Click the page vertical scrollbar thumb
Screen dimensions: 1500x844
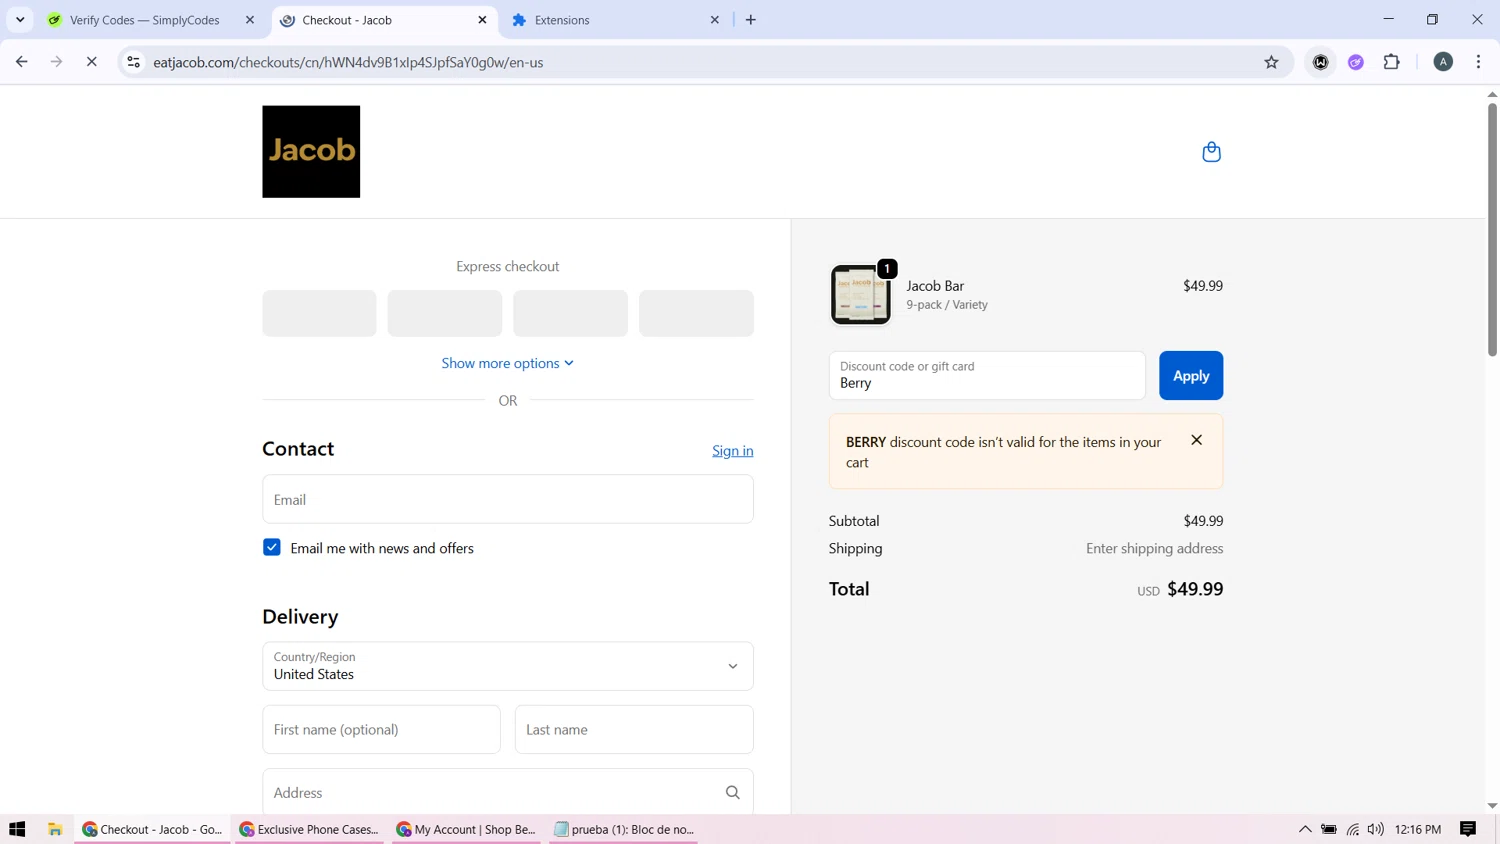(x=1492, y=229)
